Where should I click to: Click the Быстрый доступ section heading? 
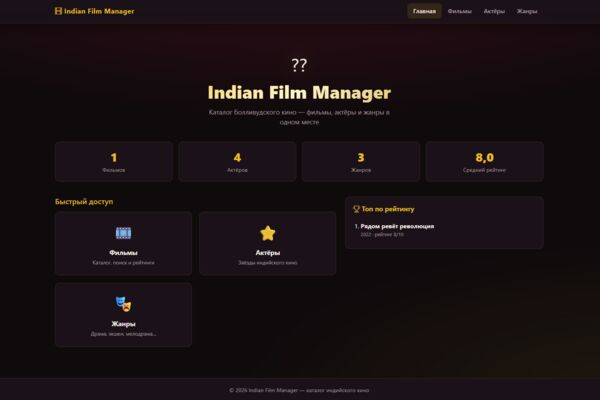[84, 202]
